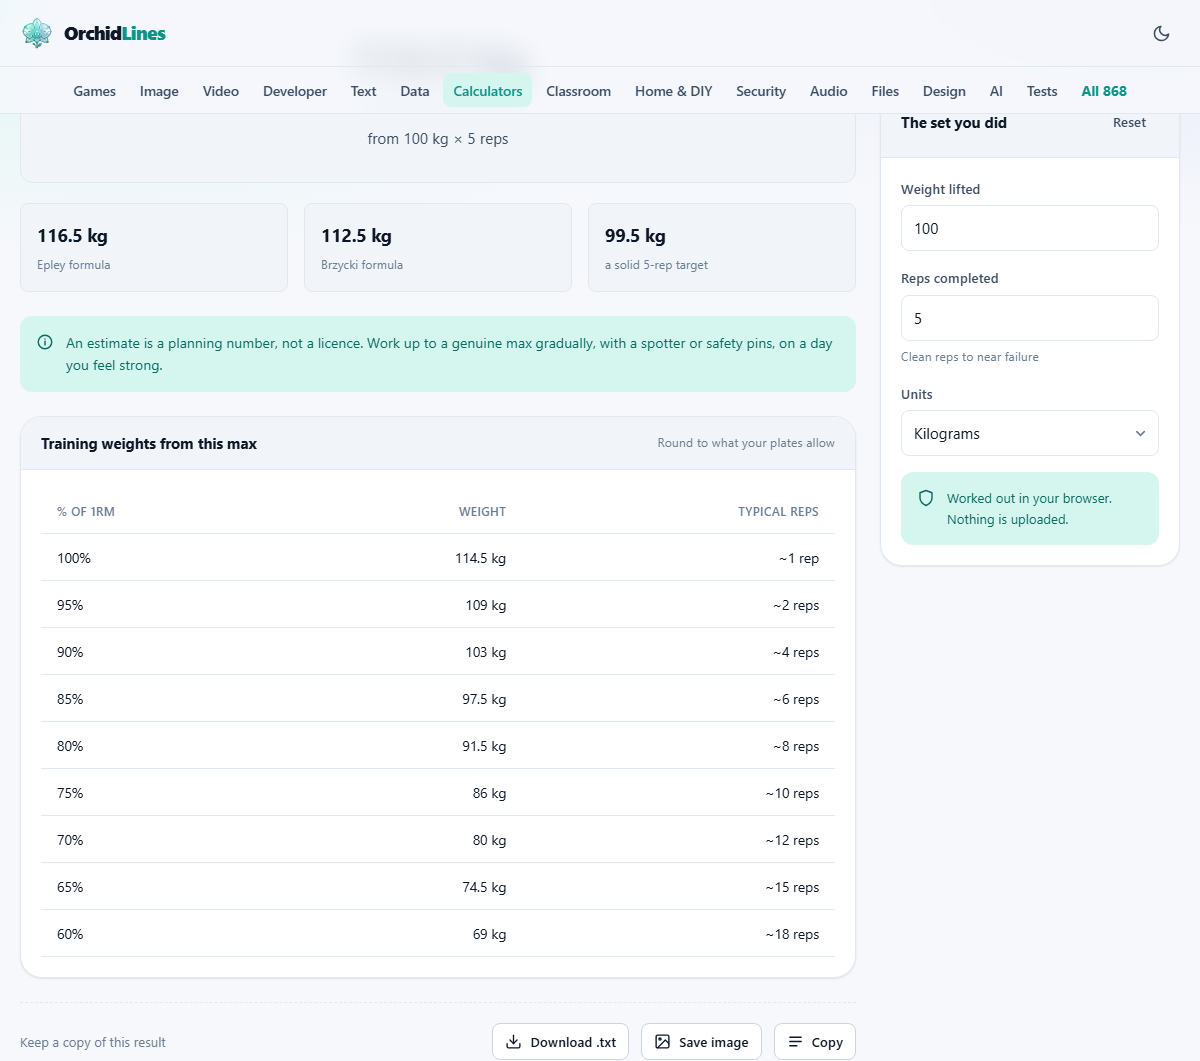
Task: Click the 100% row weight 114.5 kg
Action: coord(480,558)
